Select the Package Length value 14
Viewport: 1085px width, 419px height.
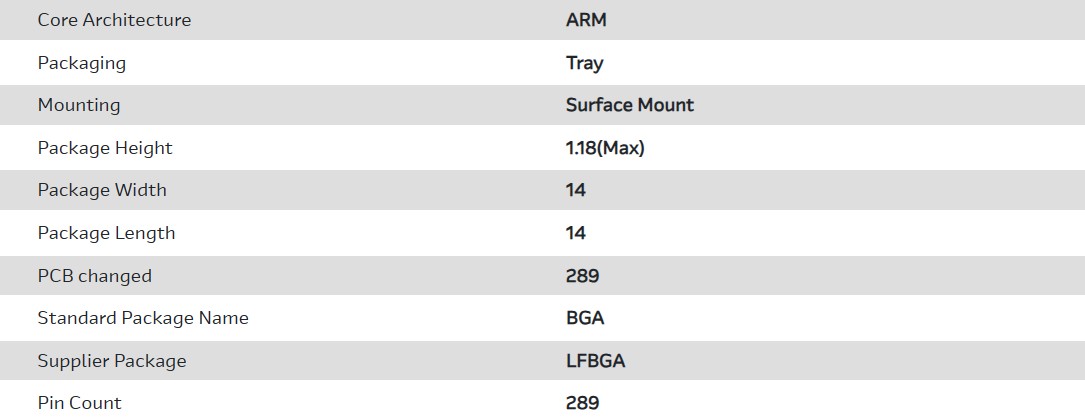(576, 233)
